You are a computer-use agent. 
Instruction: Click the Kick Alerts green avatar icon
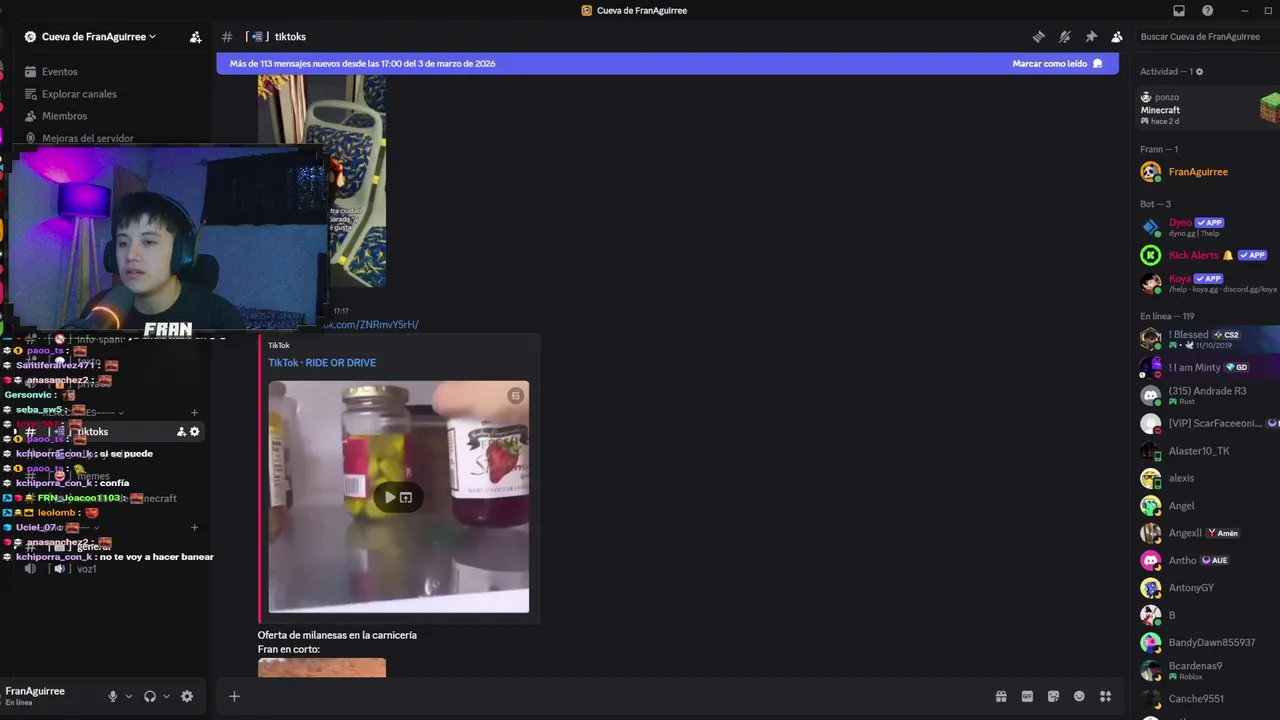[1151, 255]
